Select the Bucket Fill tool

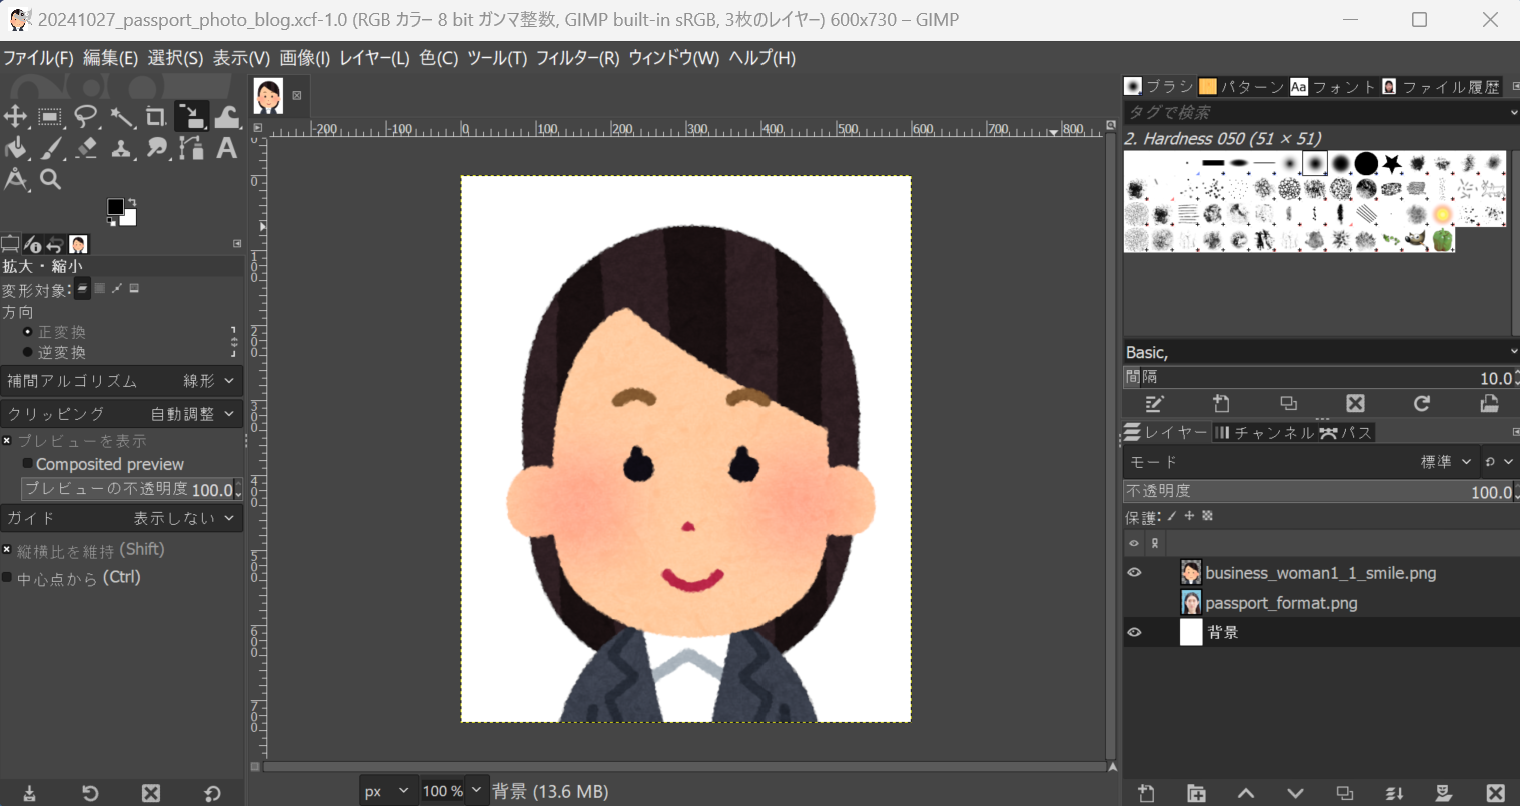point(15,148)
